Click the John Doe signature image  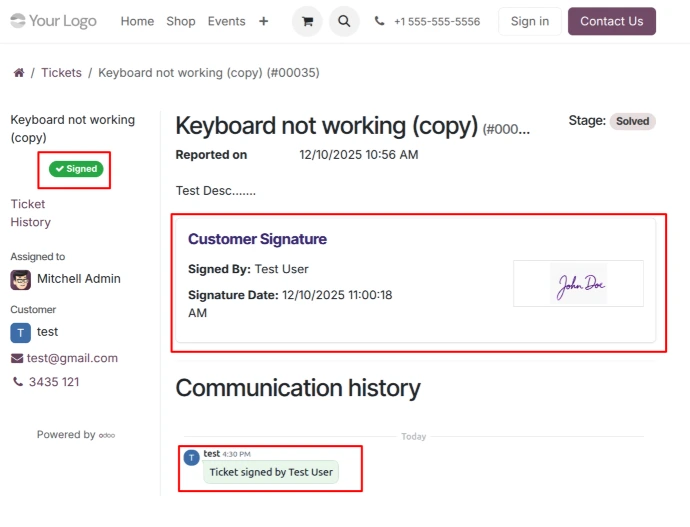point(580,285)
